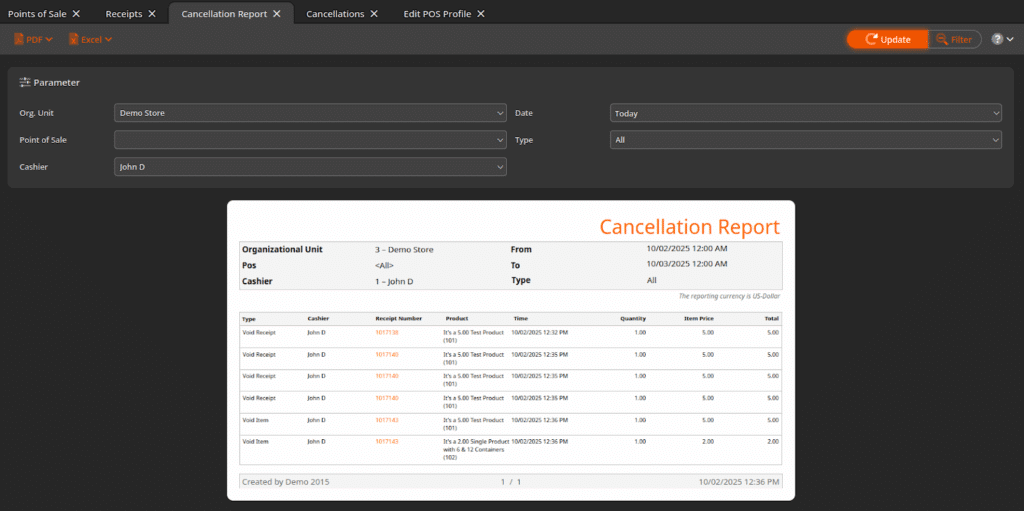Close the Cancellations tab

coord(374,13)
